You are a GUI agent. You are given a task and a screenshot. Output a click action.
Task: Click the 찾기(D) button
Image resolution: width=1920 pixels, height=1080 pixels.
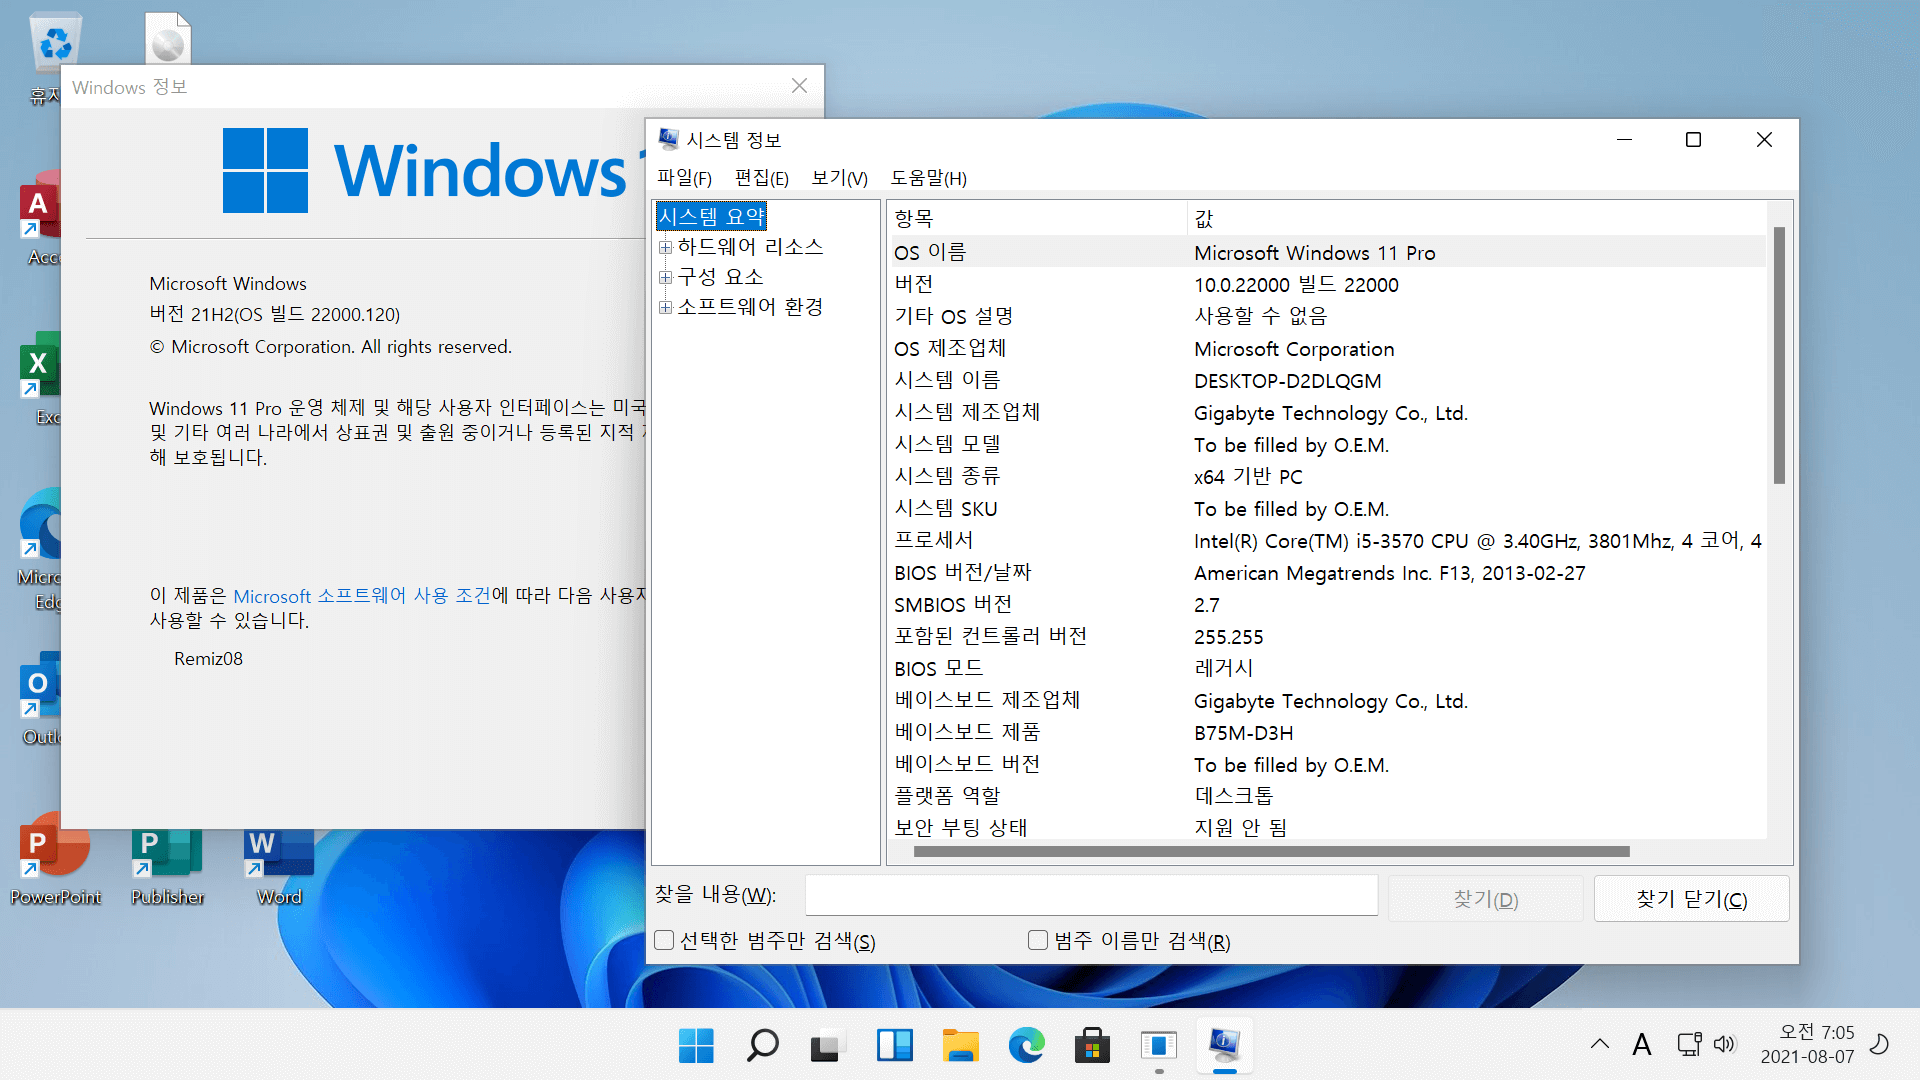coord(1485,899)
